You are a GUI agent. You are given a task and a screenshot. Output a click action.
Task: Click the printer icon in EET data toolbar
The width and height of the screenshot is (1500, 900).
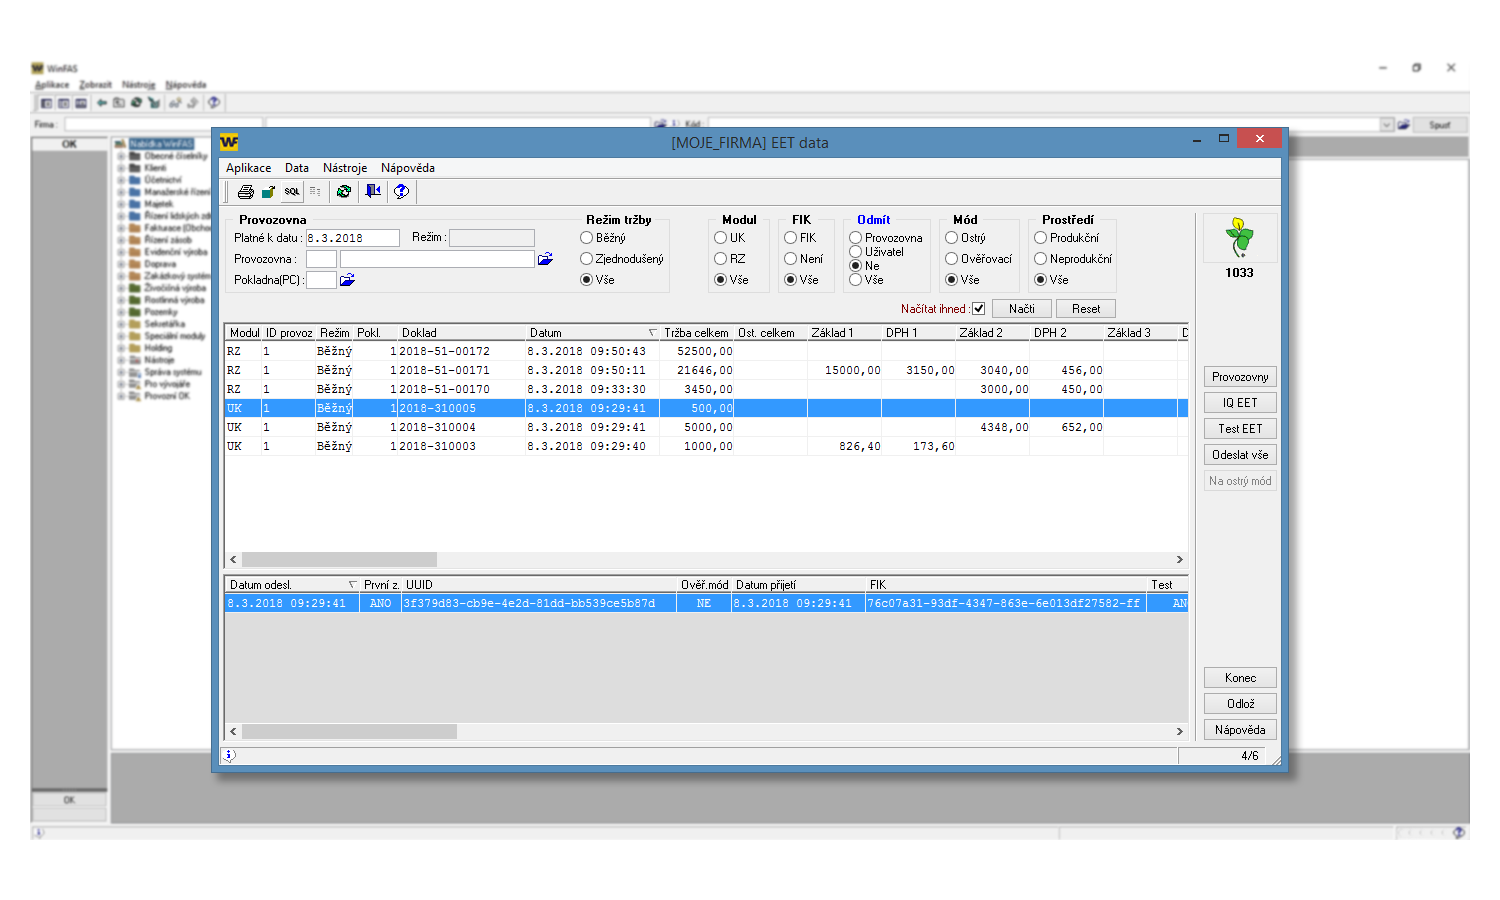[x=245, y=191]
